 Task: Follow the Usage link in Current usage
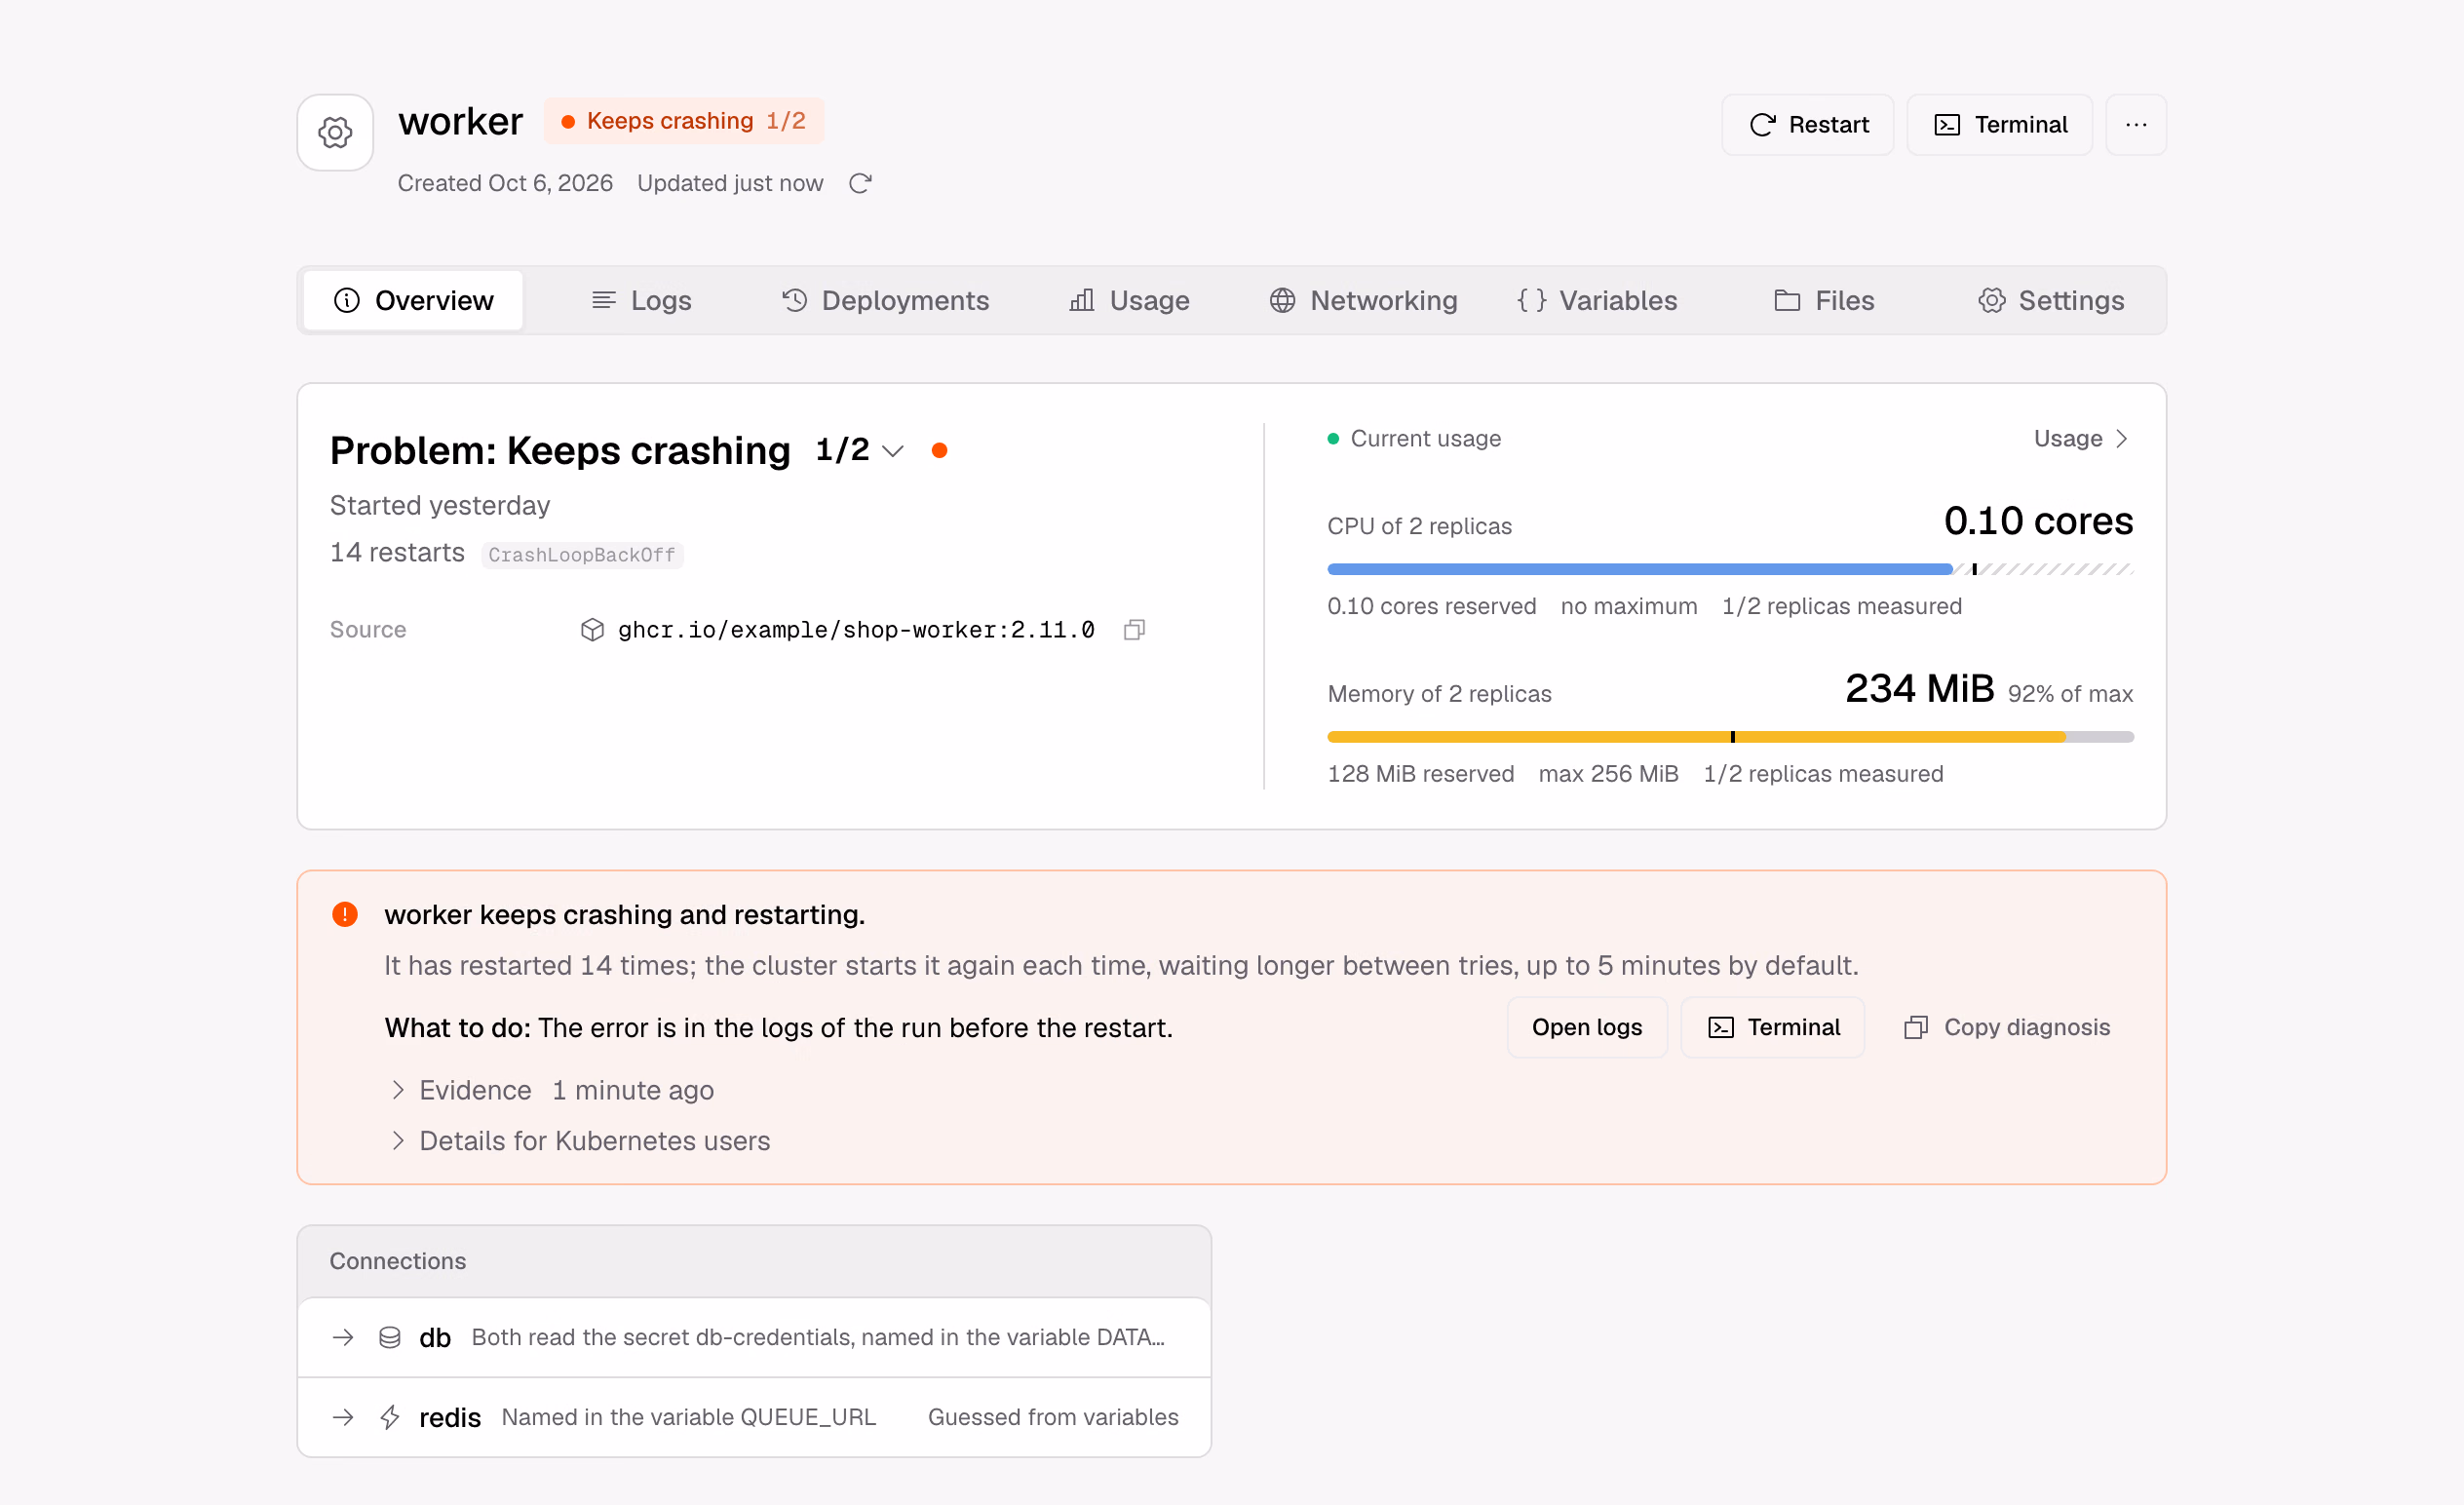pyautogui.click(x=2080, y=438)
